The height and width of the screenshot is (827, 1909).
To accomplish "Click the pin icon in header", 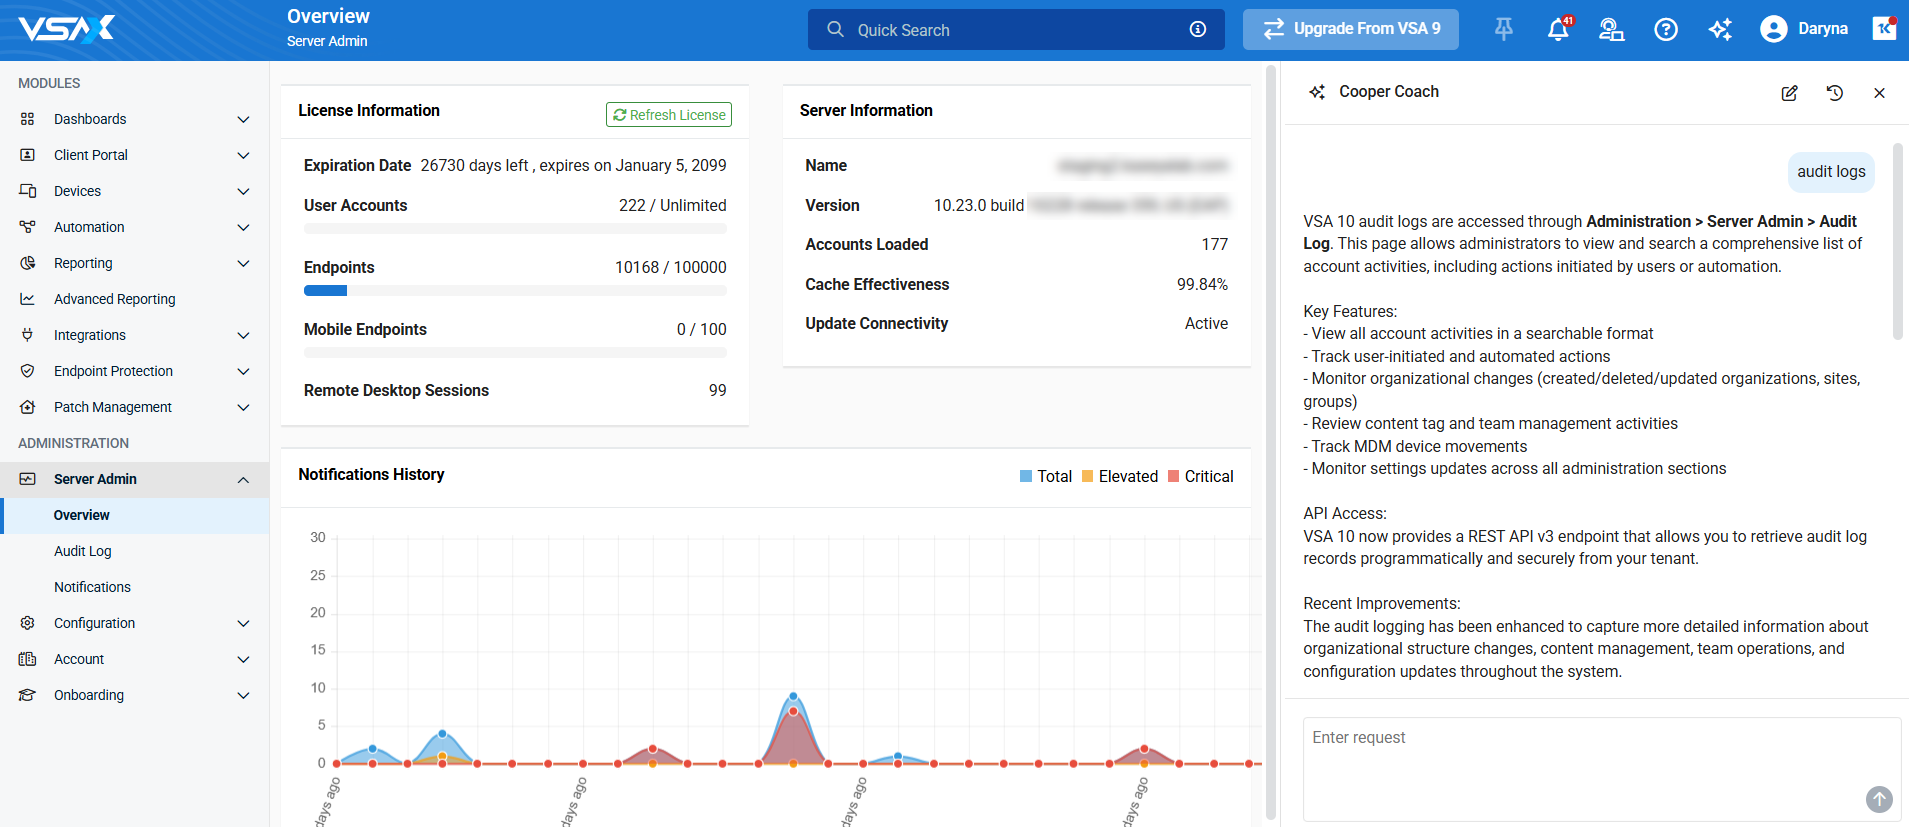I will click(x=1503, y=30).
